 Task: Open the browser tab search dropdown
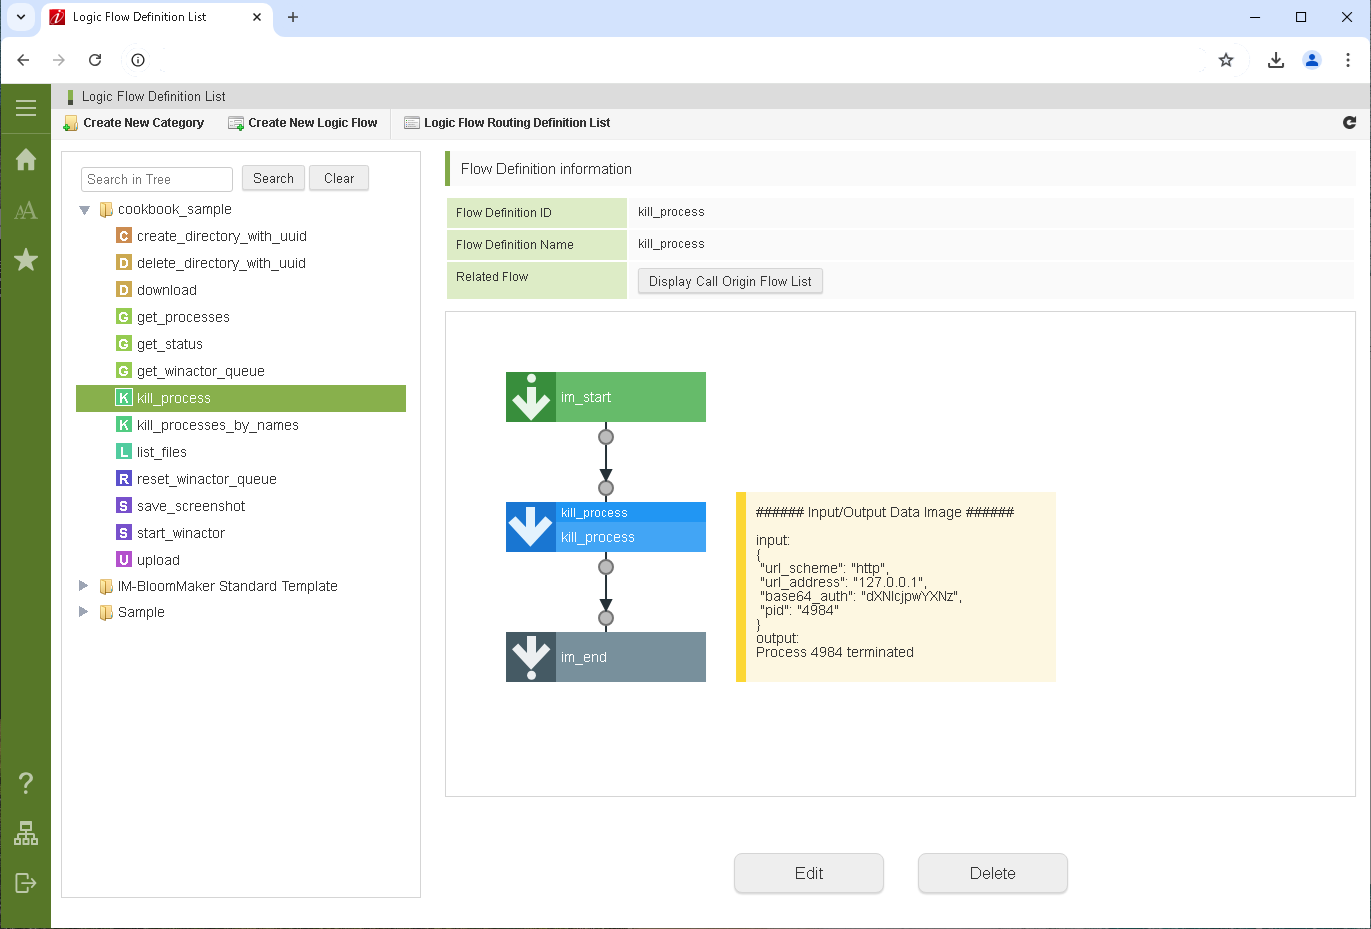tap(21, 17)
